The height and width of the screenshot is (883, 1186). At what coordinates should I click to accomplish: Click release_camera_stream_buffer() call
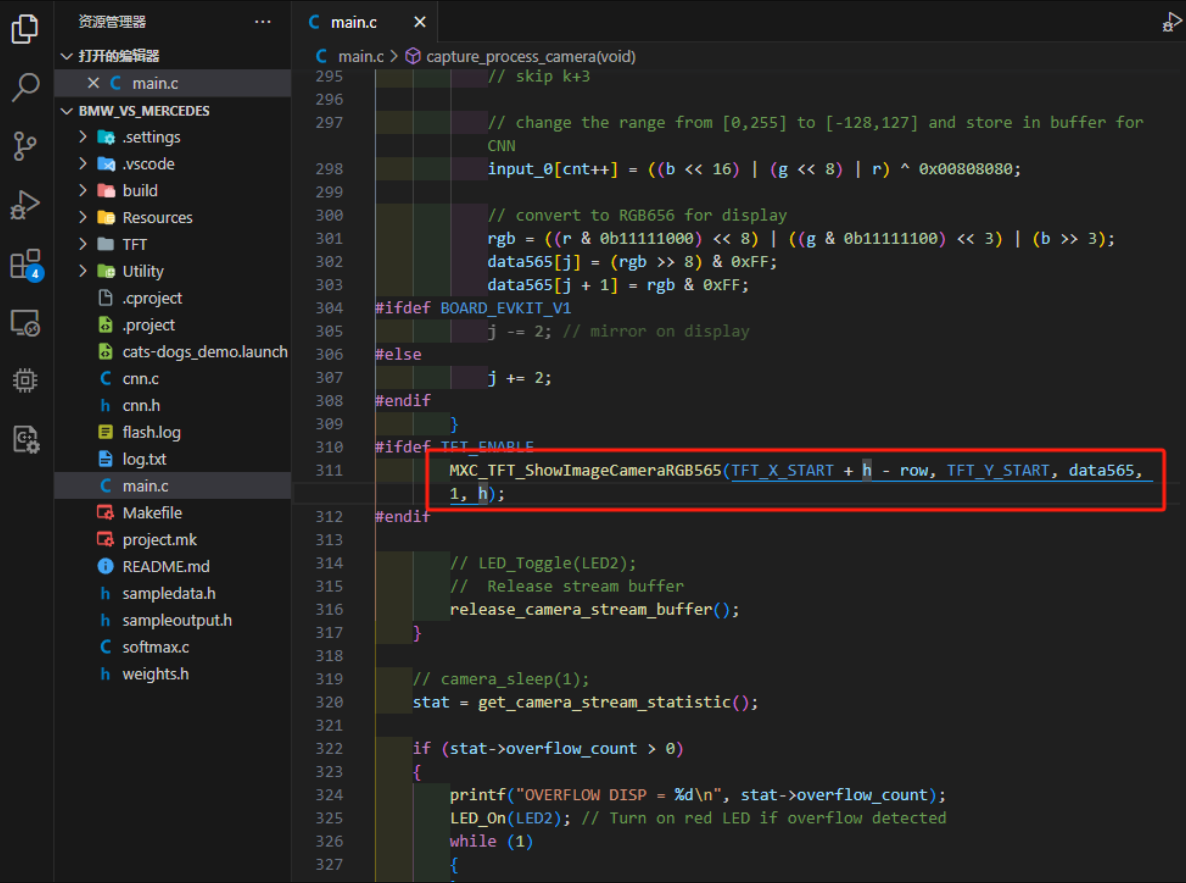[x=595, y=610]
